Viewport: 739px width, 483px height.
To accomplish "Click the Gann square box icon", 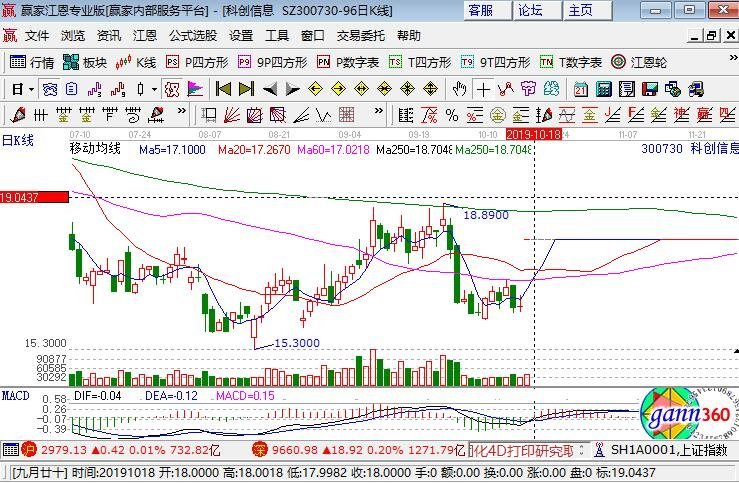I will 255,115.
